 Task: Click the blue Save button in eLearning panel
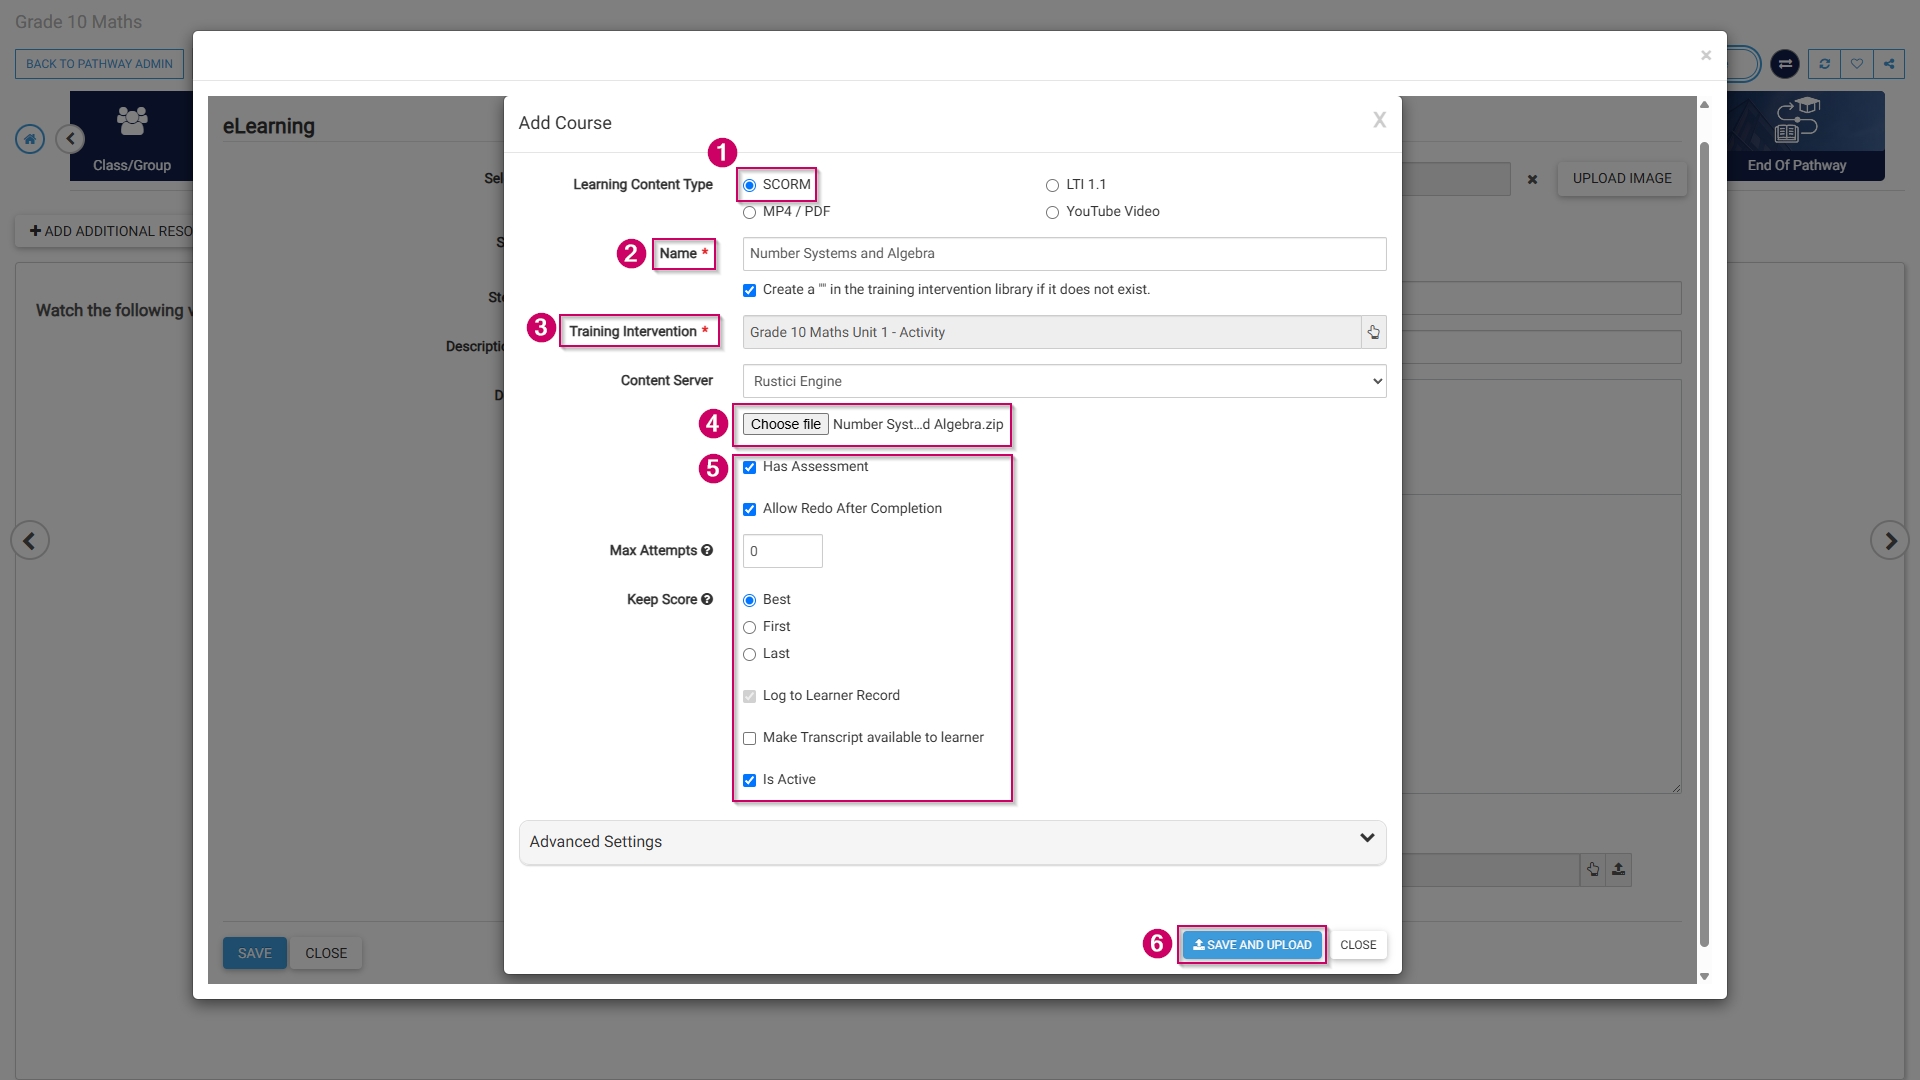pyautogui.click(x=254, y=953)
